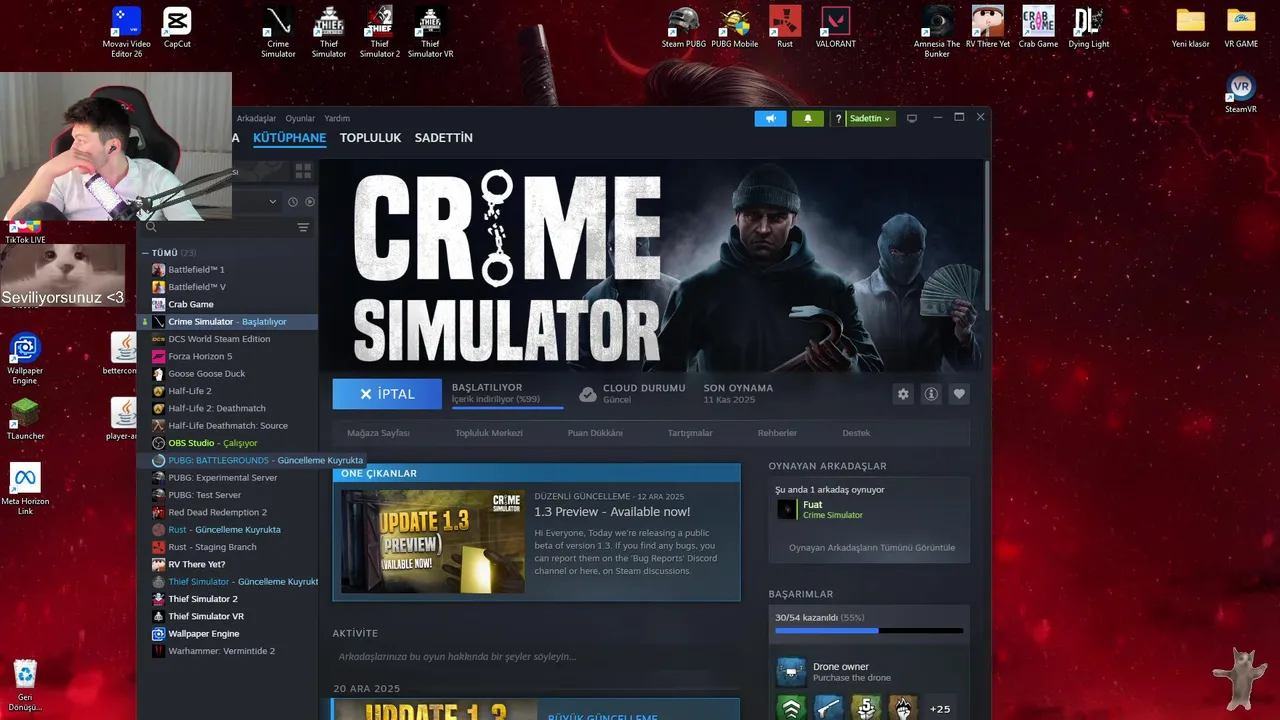
Task: Open CapCut desktop shortcut
Action: point(177,28)
